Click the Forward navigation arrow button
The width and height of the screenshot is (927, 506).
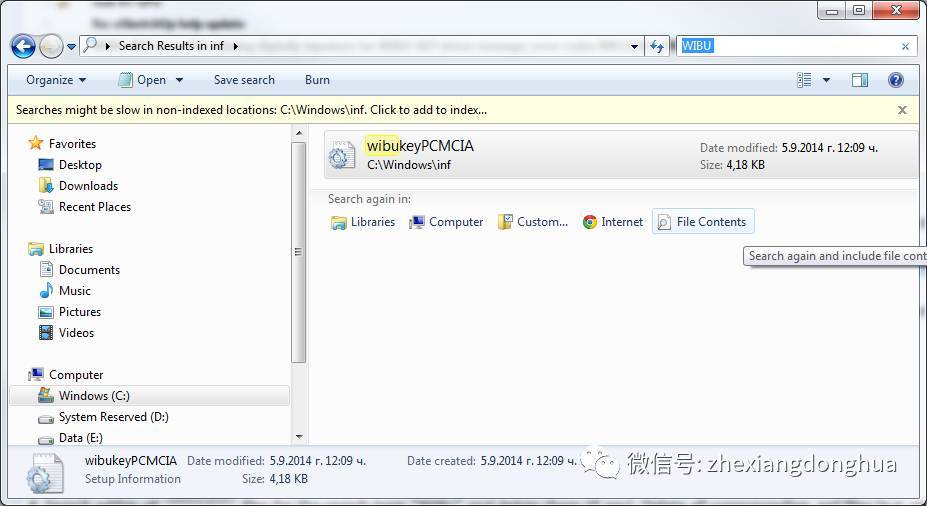coord(51,46)
